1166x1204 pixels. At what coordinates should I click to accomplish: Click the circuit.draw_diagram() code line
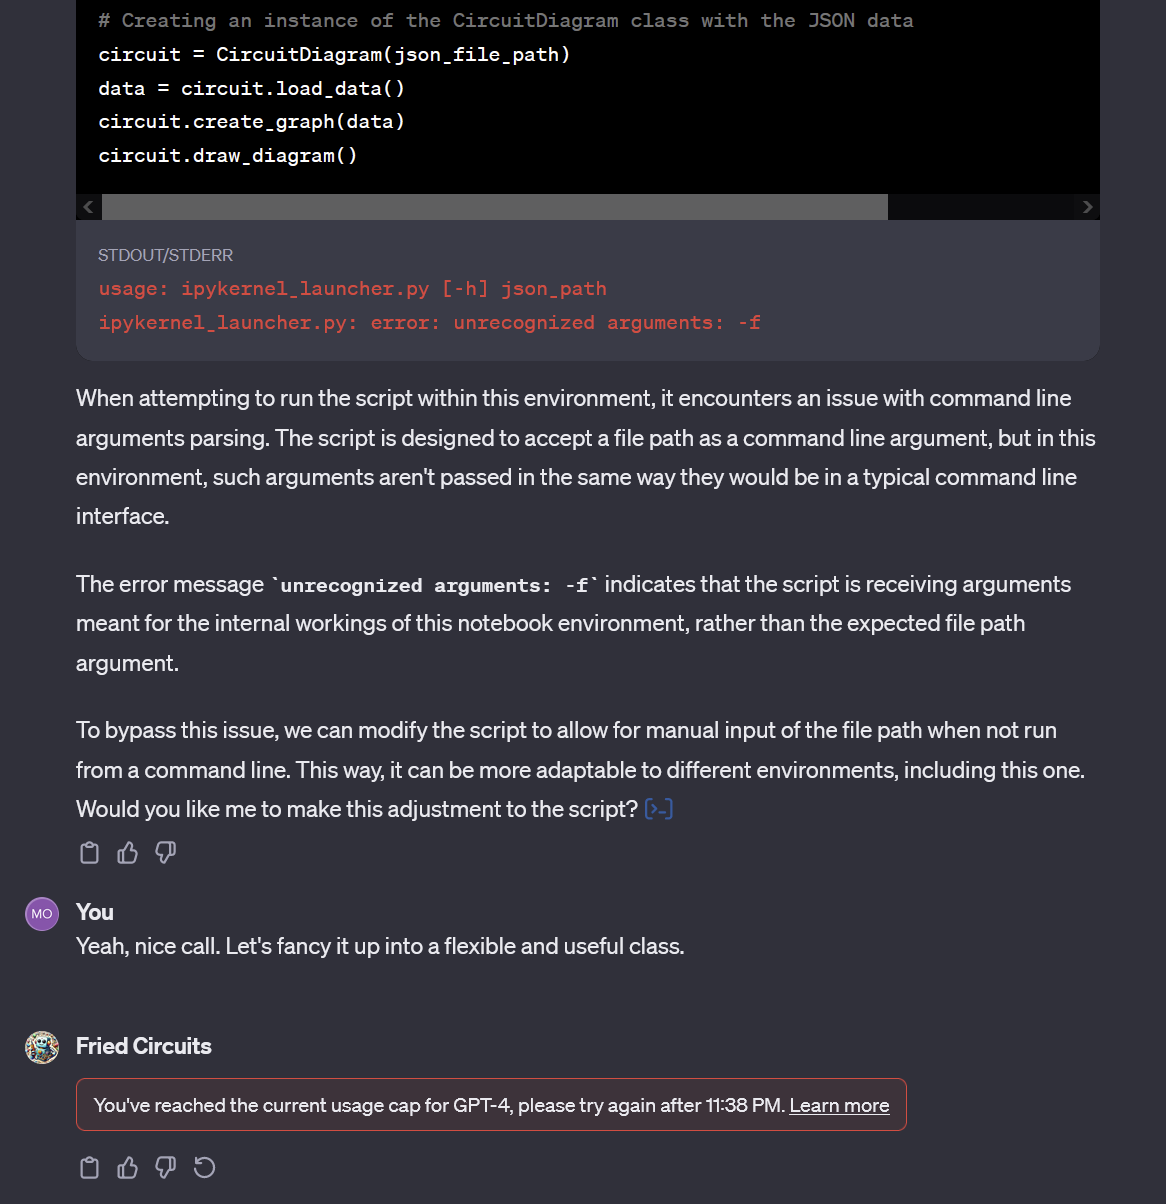228,155
